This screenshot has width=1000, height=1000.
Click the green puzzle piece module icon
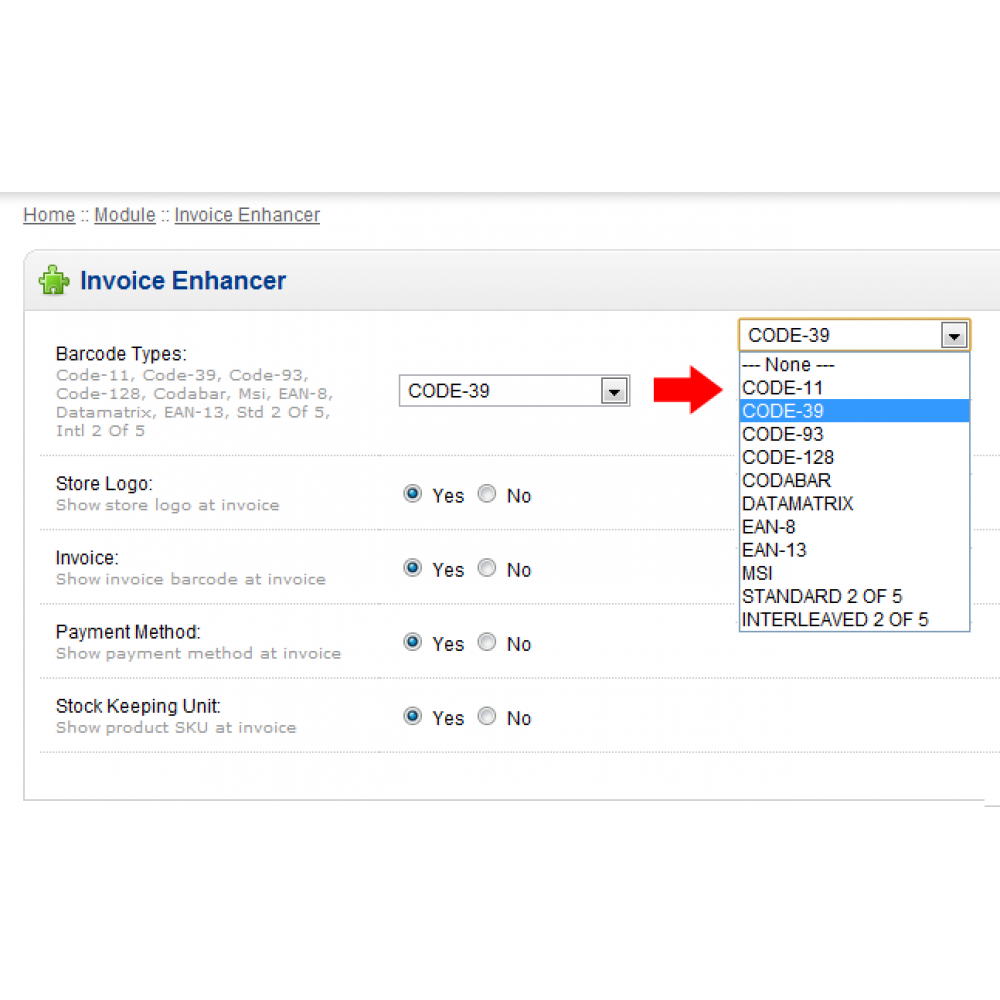pyautogui.click(x=54, y=280)
